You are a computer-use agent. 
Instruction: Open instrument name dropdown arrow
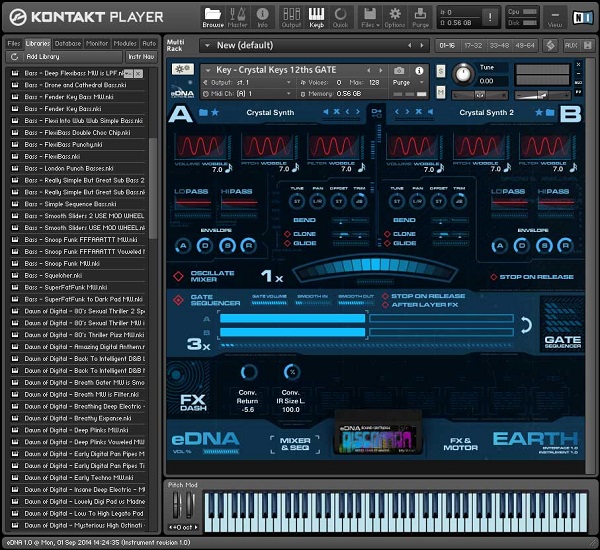point(208,70)
